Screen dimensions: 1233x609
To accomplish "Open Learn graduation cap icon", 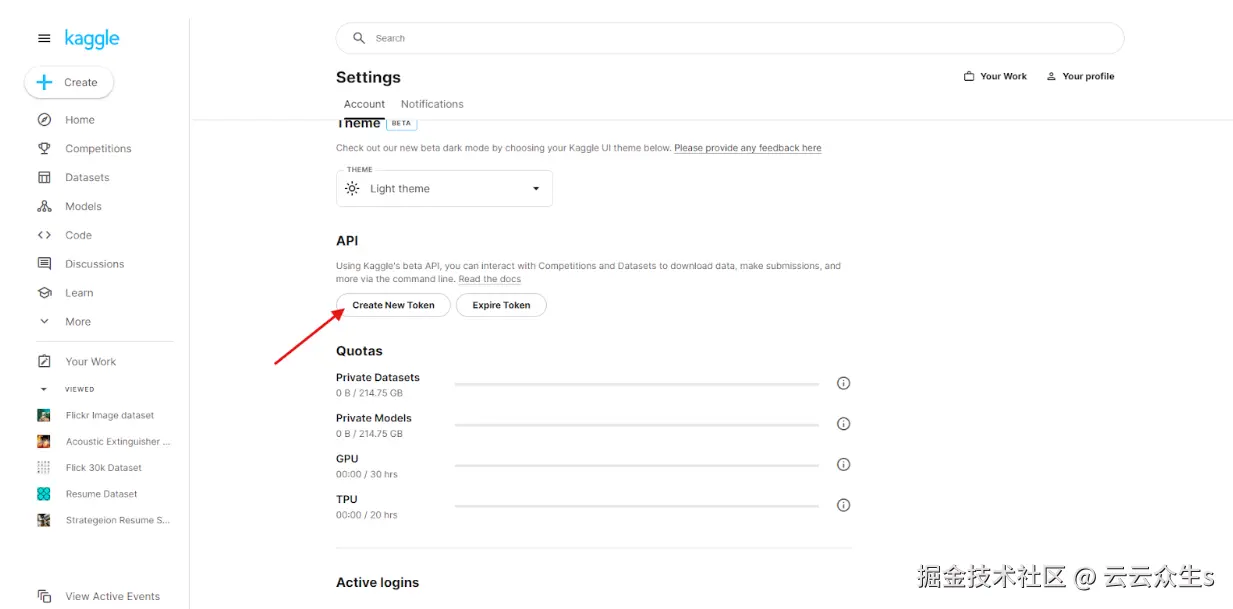I will pos(44,293).
